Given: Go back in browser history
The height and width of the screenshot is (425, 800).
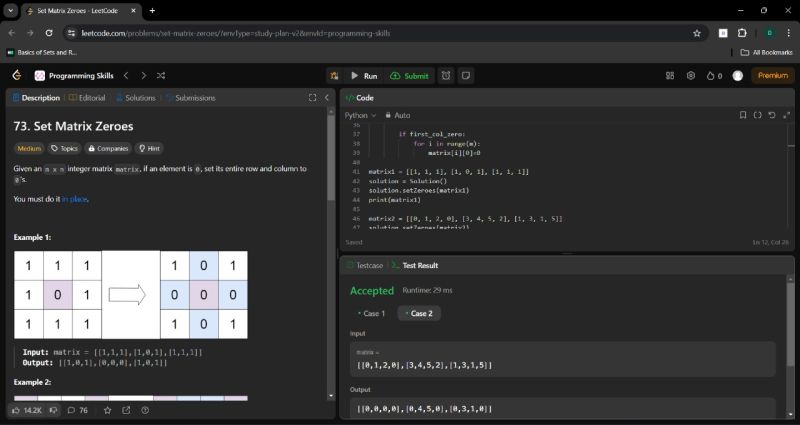Looking at the screenshot, I should [12, 33].
